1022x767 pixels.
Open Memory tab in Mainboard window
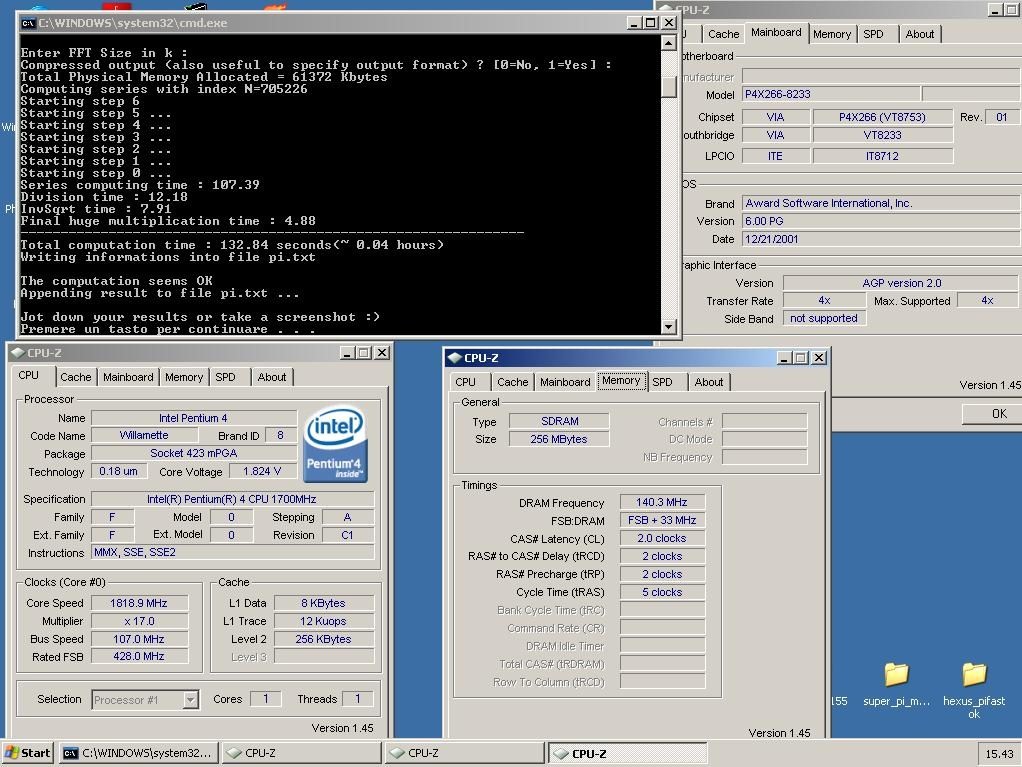click(832, 34)
